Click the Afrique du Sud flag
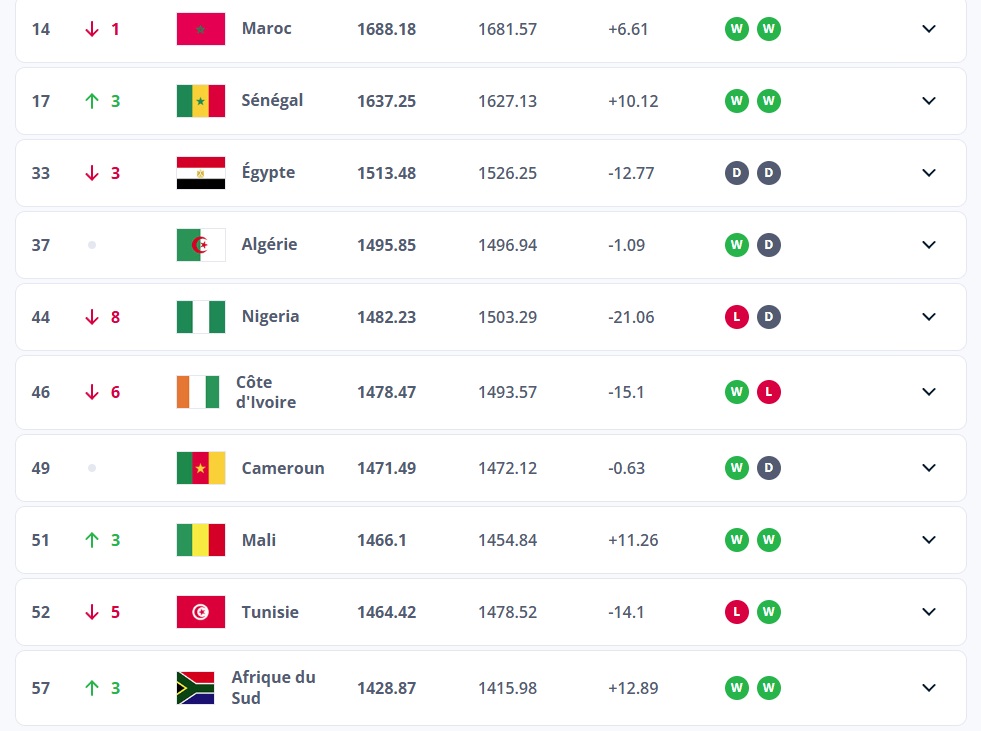Viewport: 981px width, 731px height. click(195, 688)
